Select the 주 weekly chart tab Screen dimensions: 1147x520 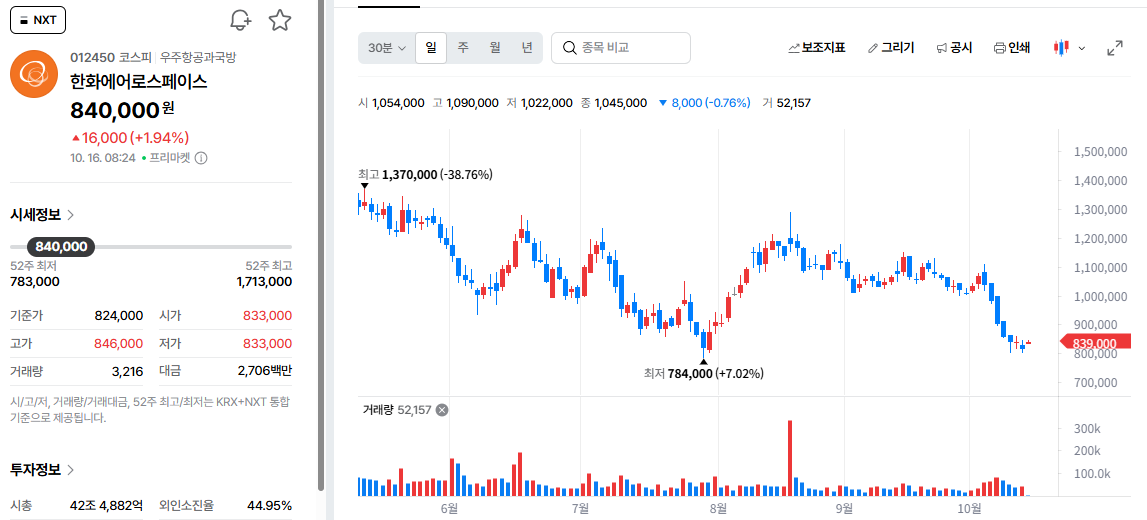click(463, 48)
